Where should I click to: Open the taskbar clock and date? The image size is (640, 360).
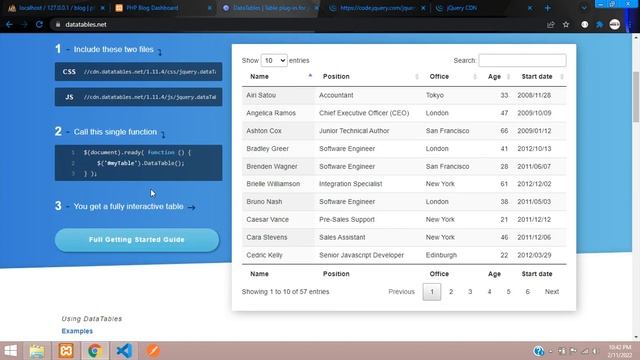click(620, 351)
